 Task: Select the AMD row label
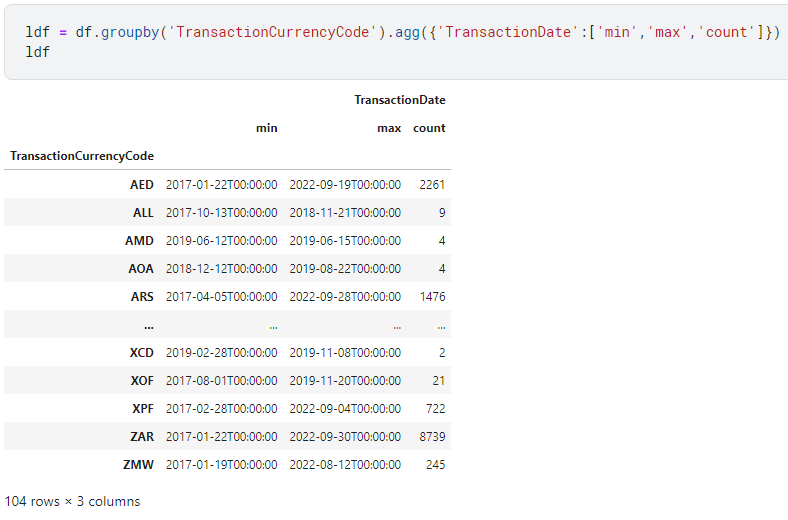pos(139,241)
